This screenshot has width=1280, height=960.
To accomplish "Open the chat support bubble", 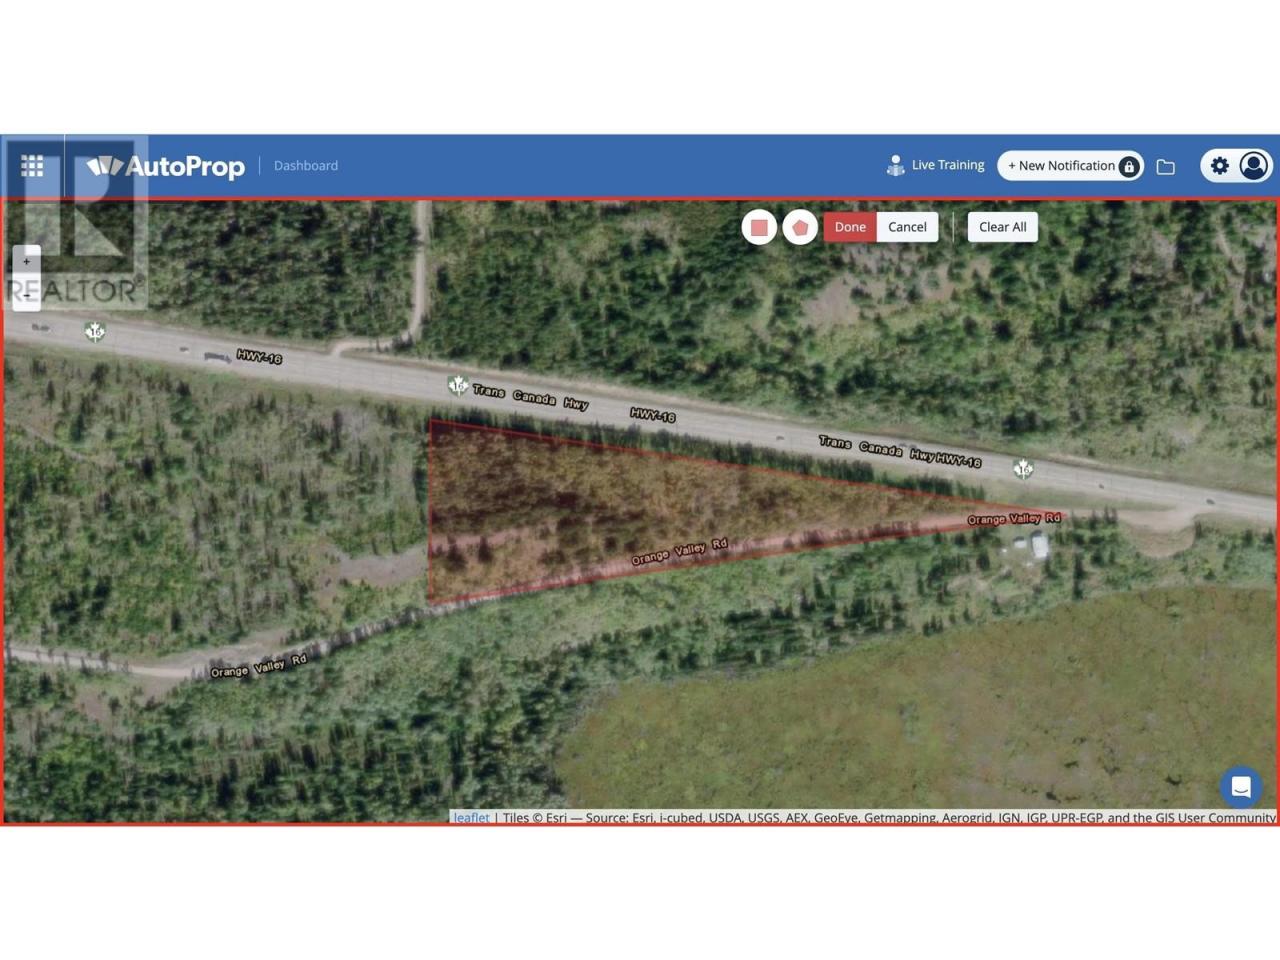I will [1241, 787].
